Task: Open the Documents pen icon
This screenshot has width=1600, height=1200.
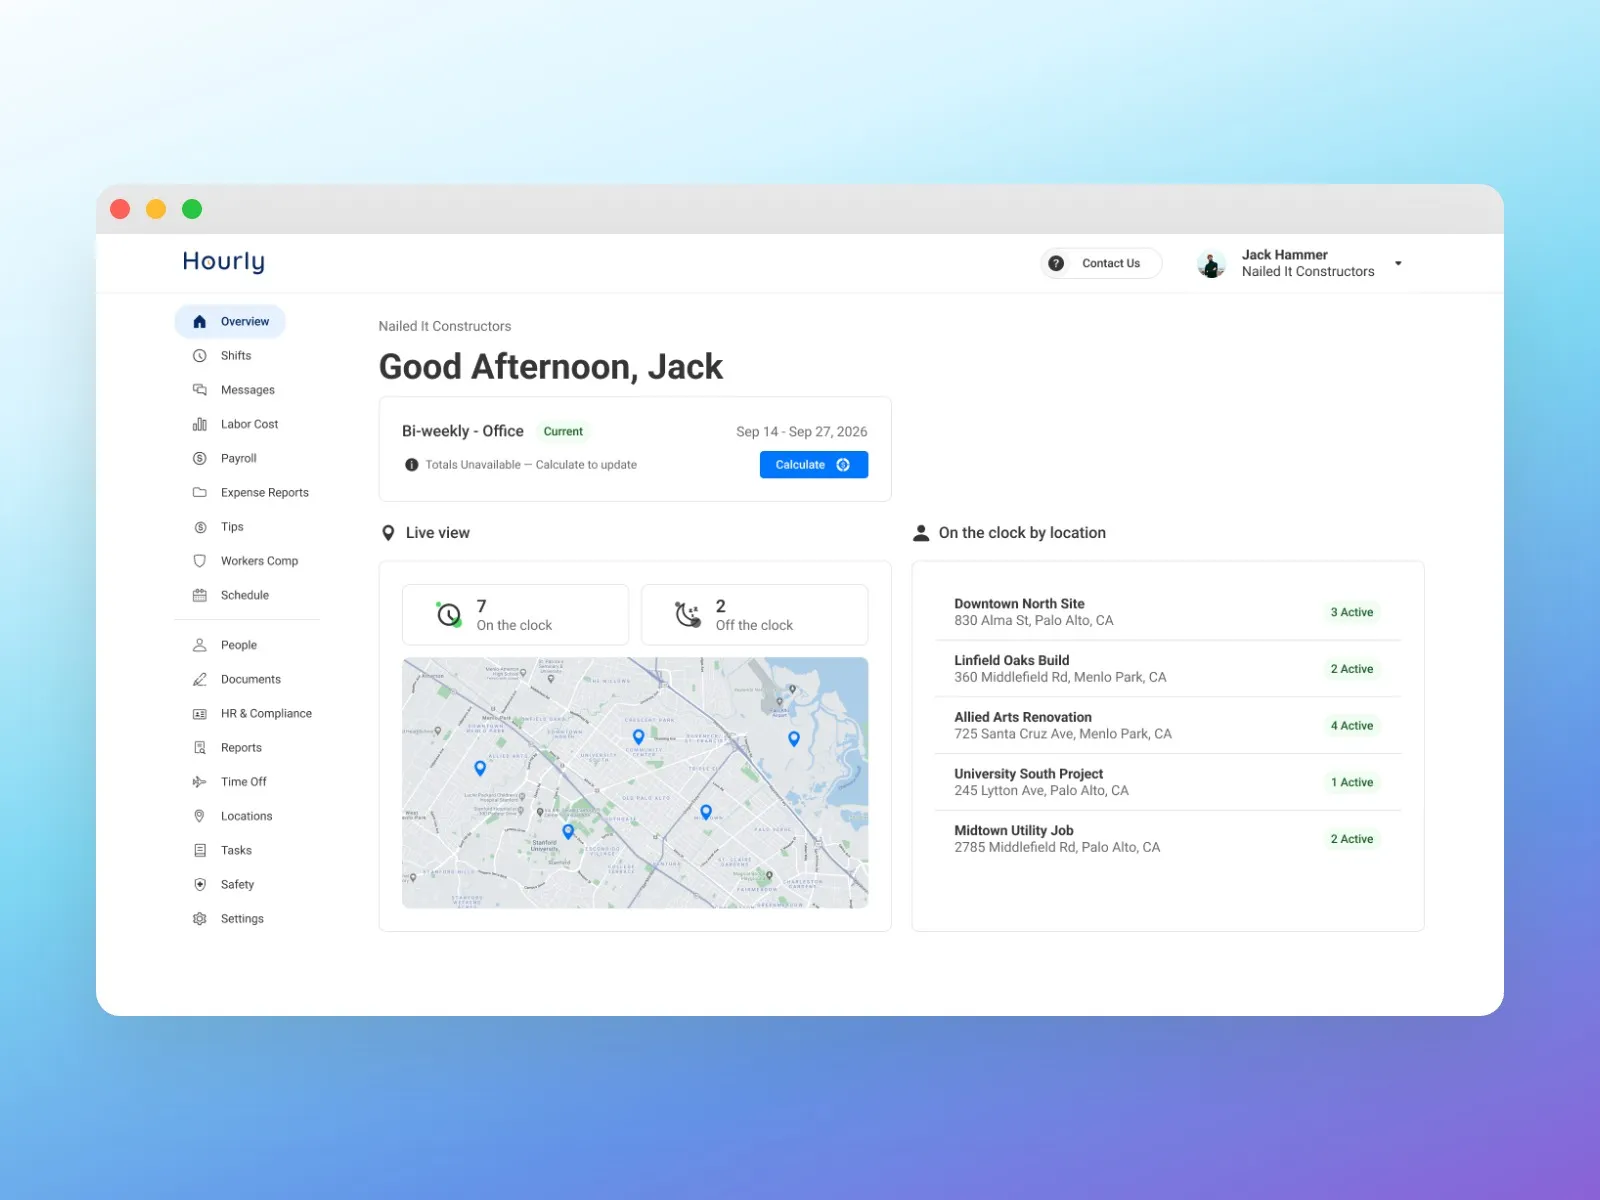Action: click(x=199, y=679)
